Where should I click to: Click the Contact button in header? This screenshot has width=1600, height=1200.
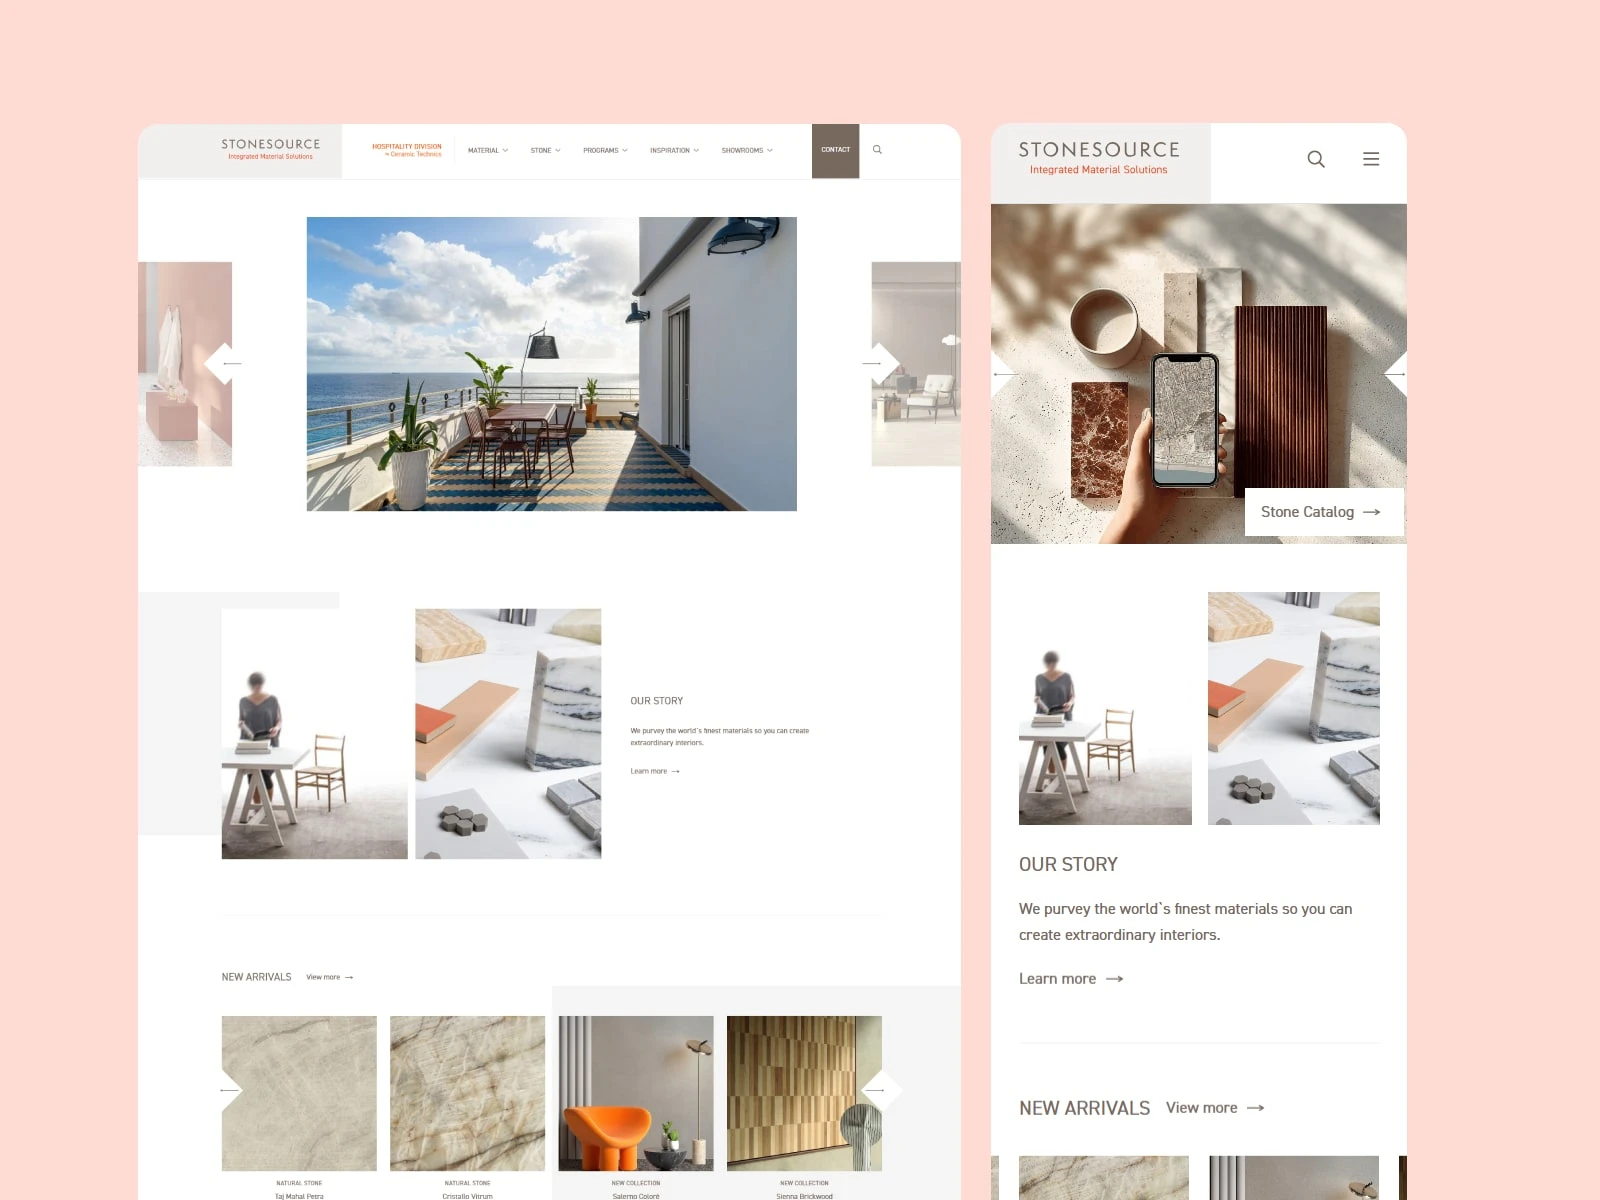click(835, 151)
